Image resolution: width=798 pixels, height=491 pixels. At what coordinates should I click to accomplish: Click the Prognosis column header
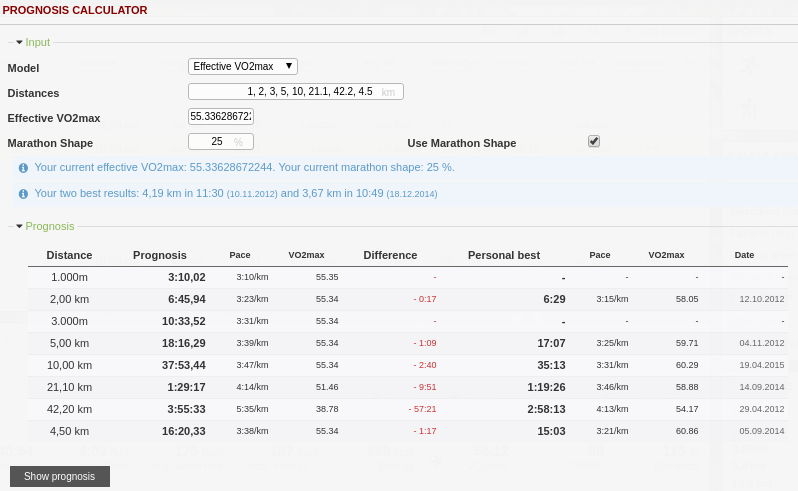pos(160,255)
